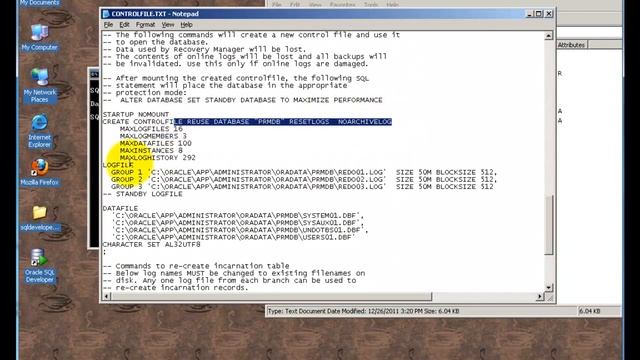This screenshot has width=640, height=360.
Task: Open the Format menu in Notepad
Action: click(145, 25)
